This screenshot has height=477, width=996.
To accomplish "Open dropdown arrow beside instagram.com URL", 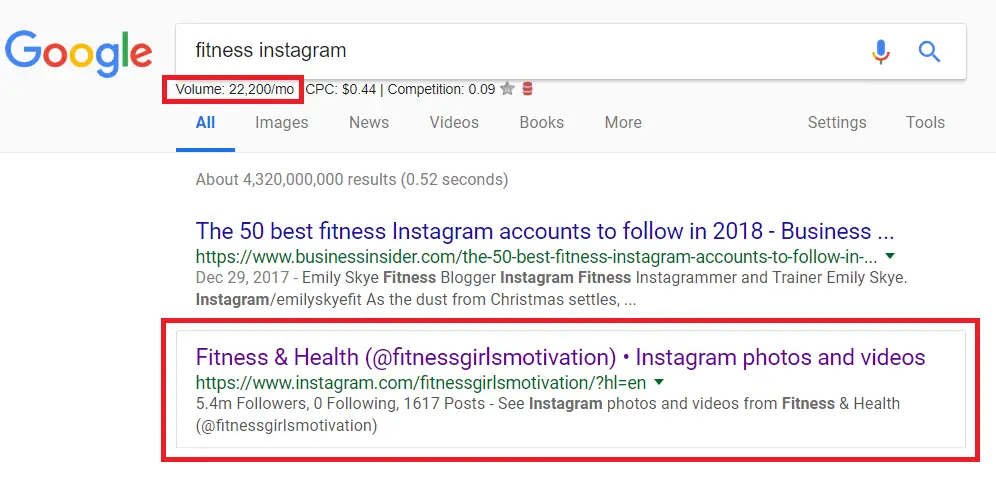I will click(x=659, y=382).
